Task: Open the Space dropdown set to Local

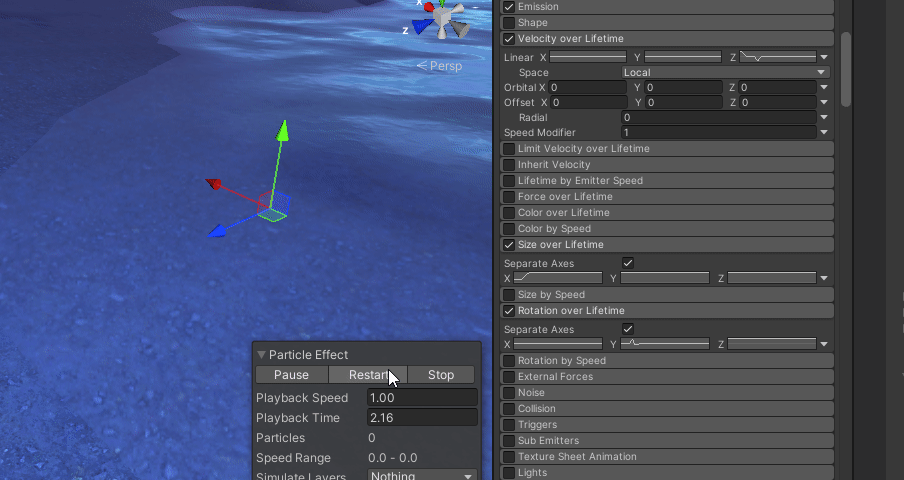Action: pyautogui.click(x=725, y=72)
